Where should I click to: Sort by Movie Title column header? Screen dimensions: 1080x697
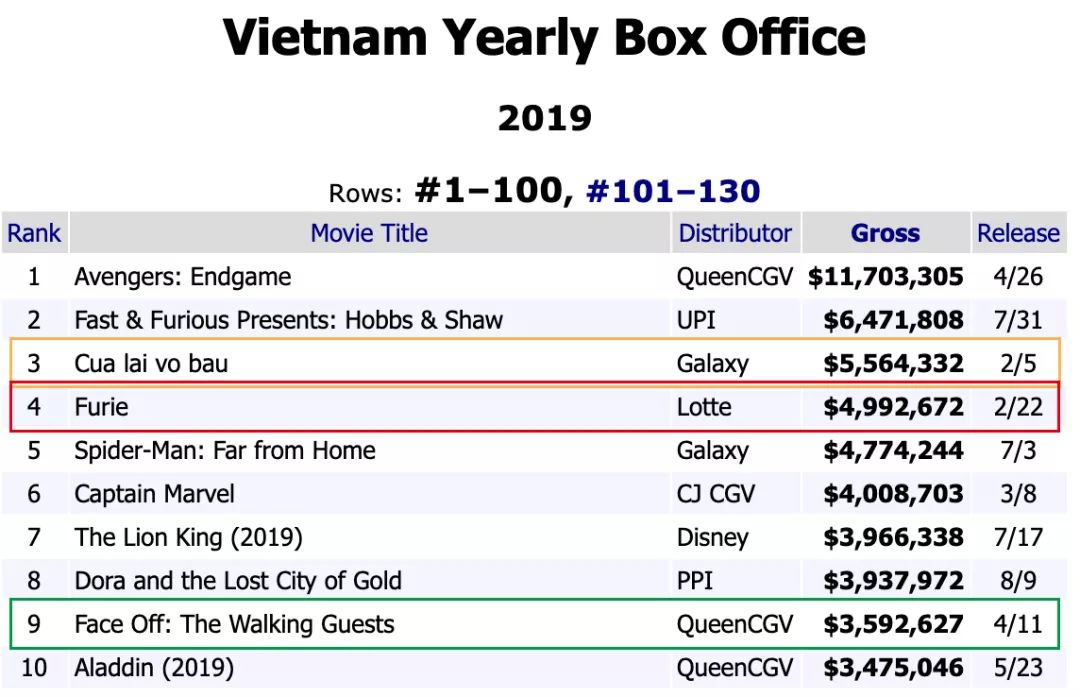pyautogui.click(x=369, y=233)
